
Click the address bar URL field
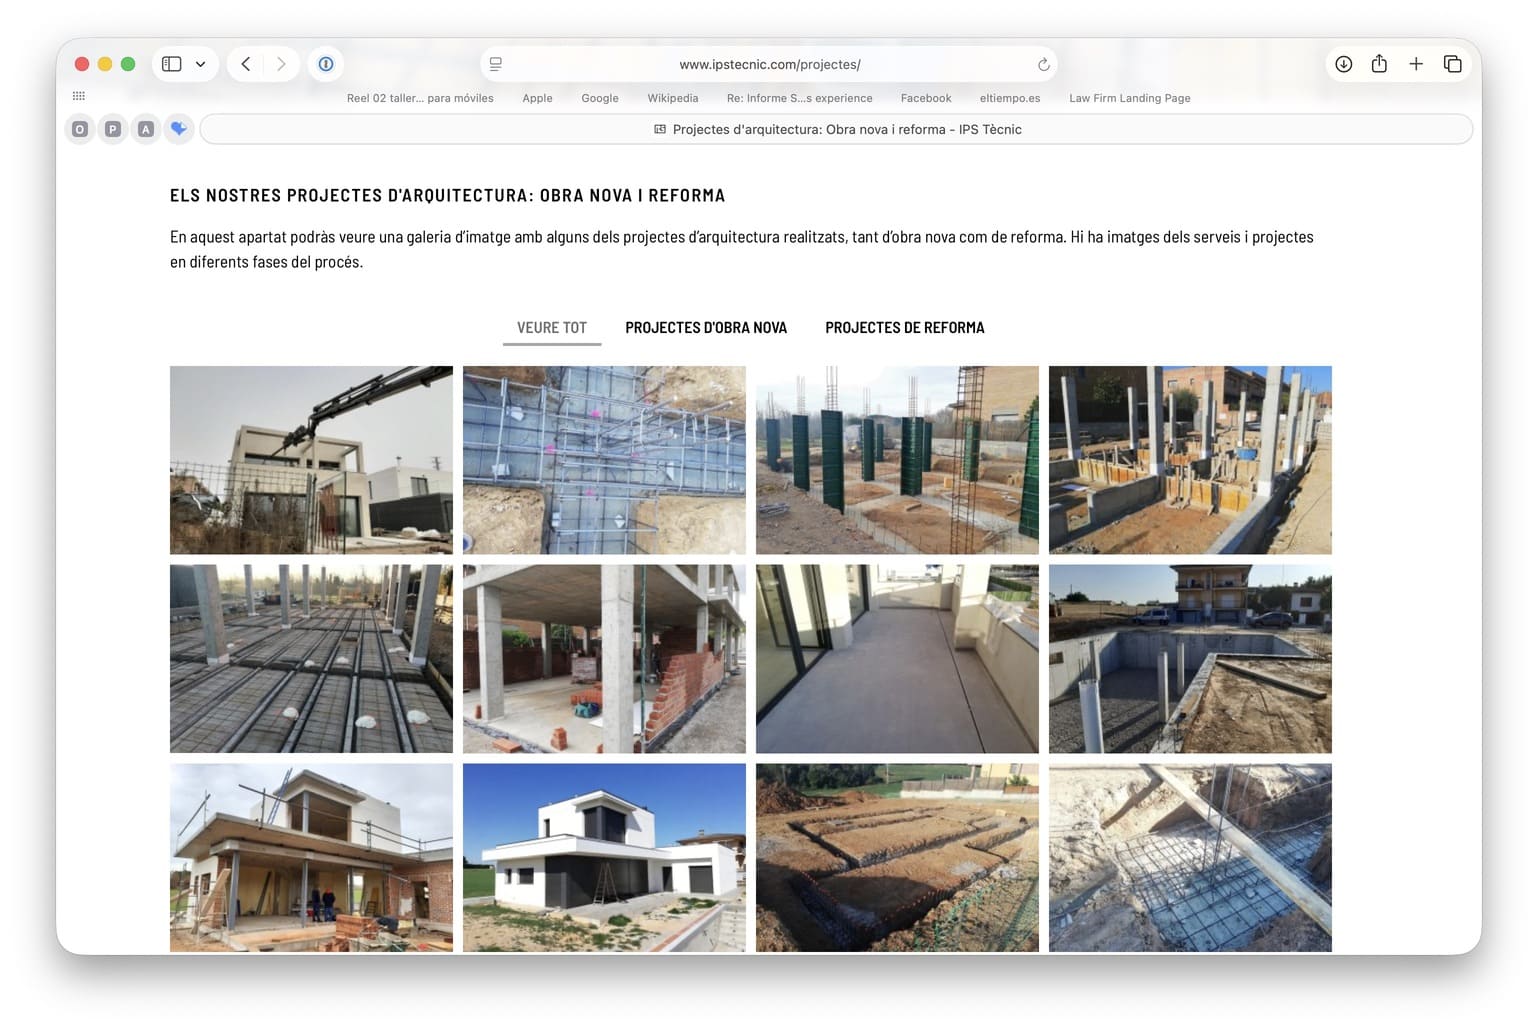(769, 64)
